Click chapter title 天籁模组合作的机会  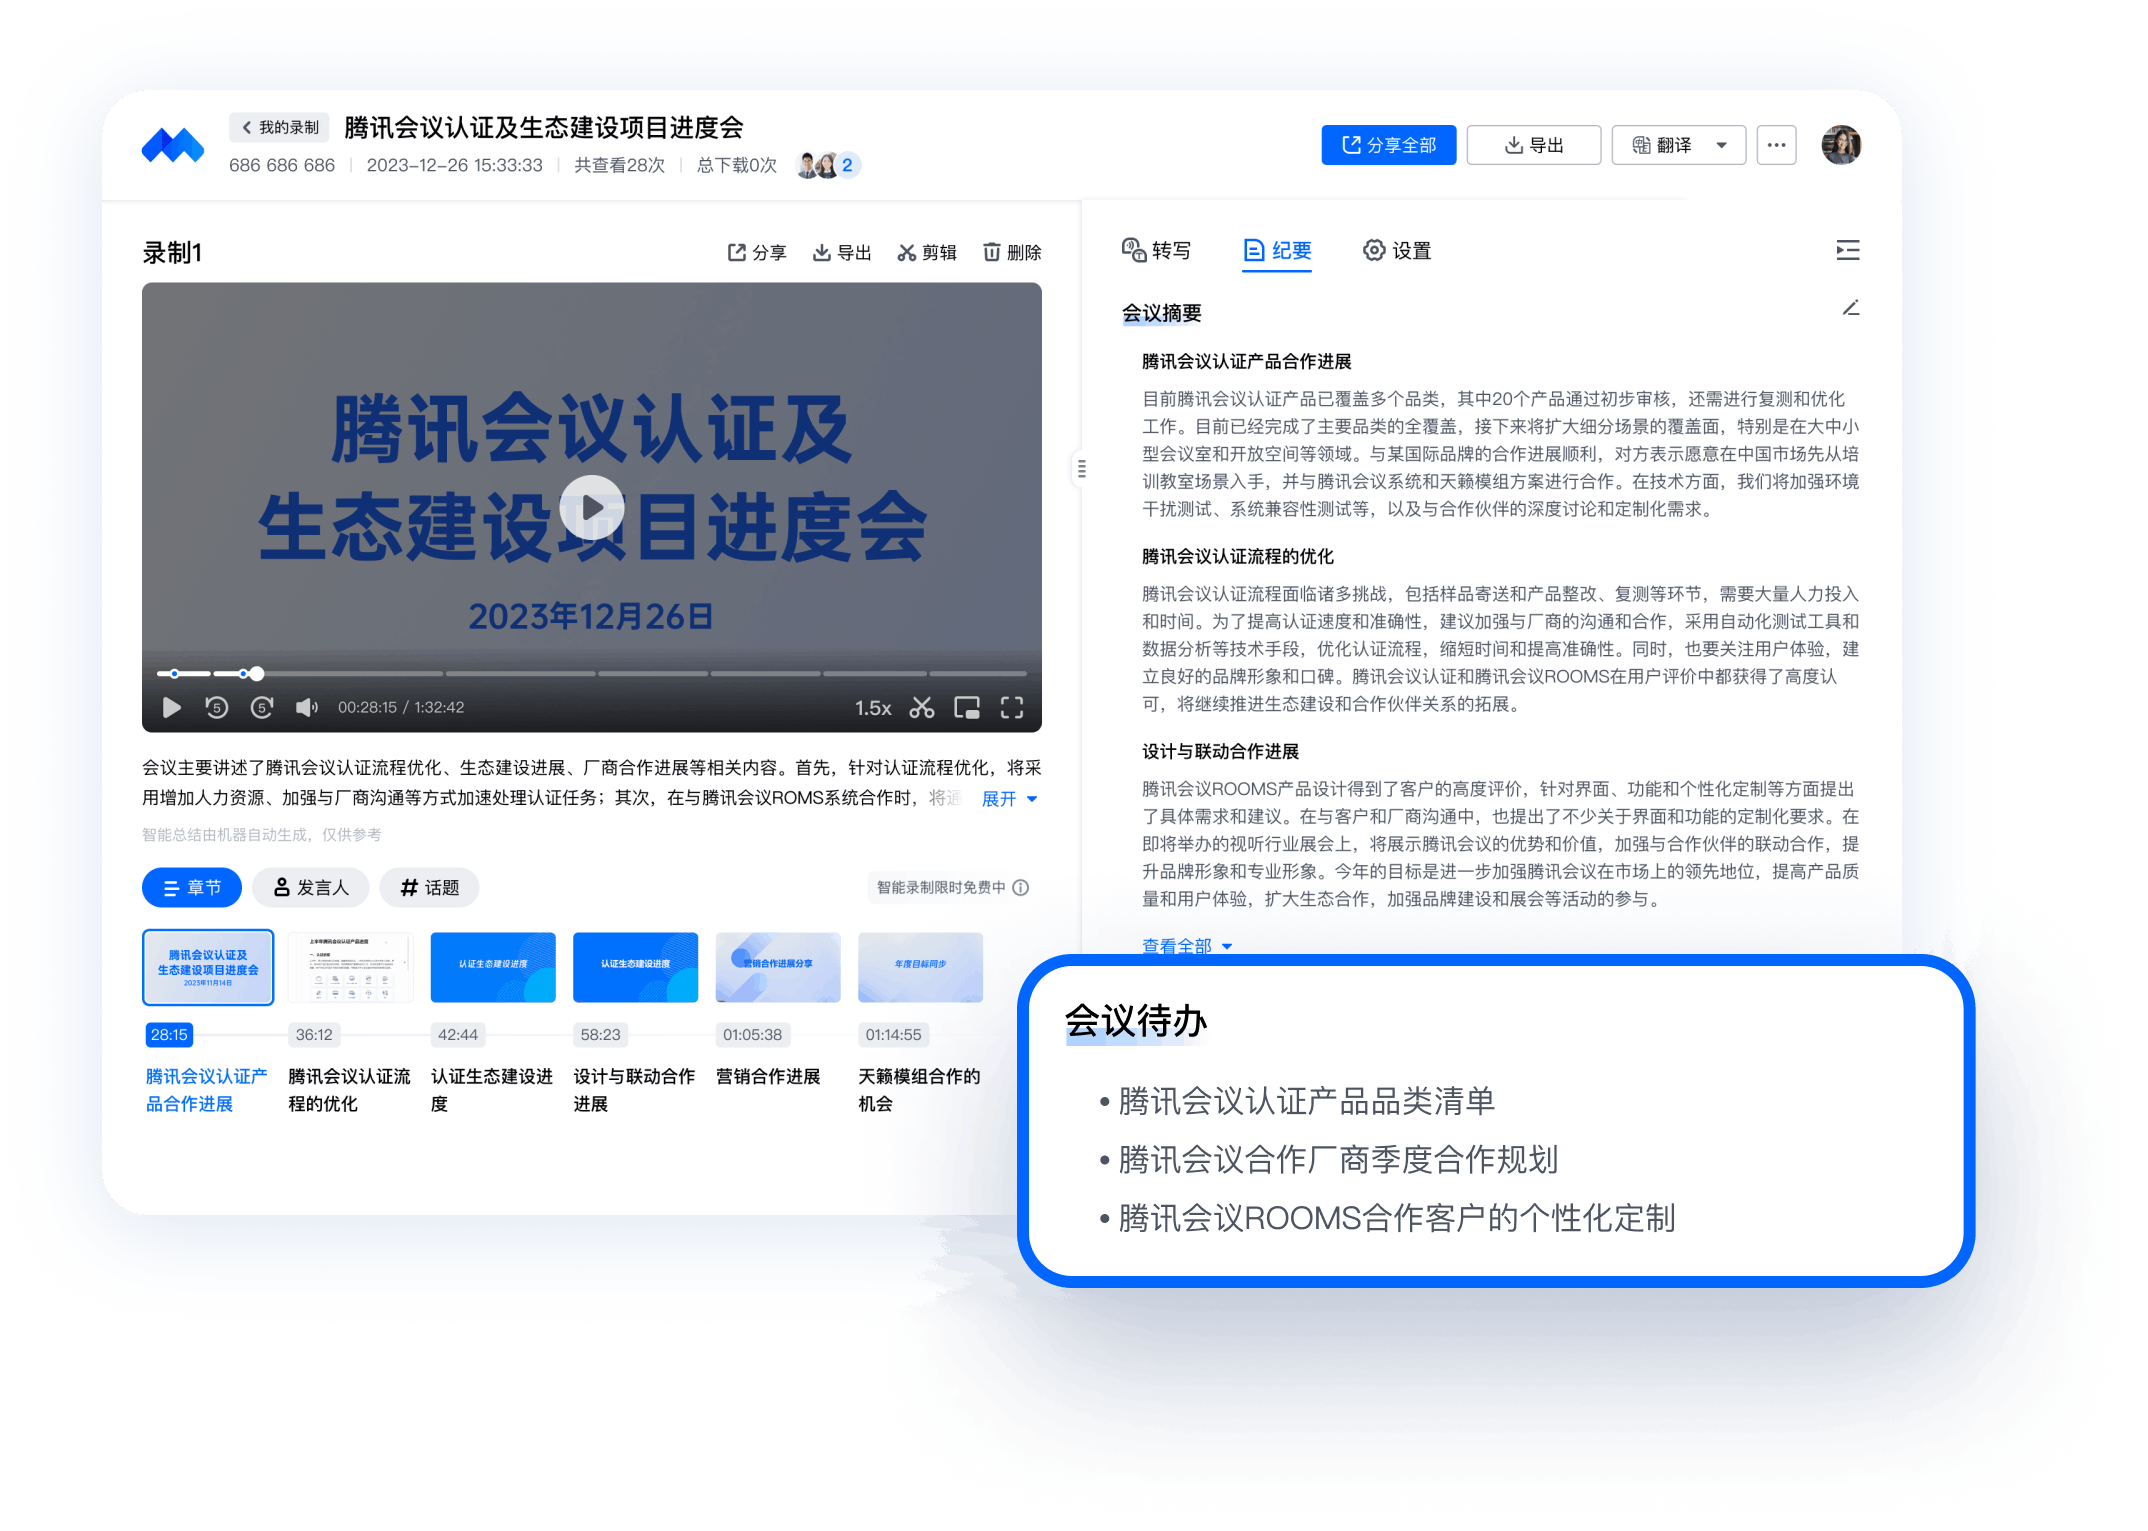[x=919, y=1090]
